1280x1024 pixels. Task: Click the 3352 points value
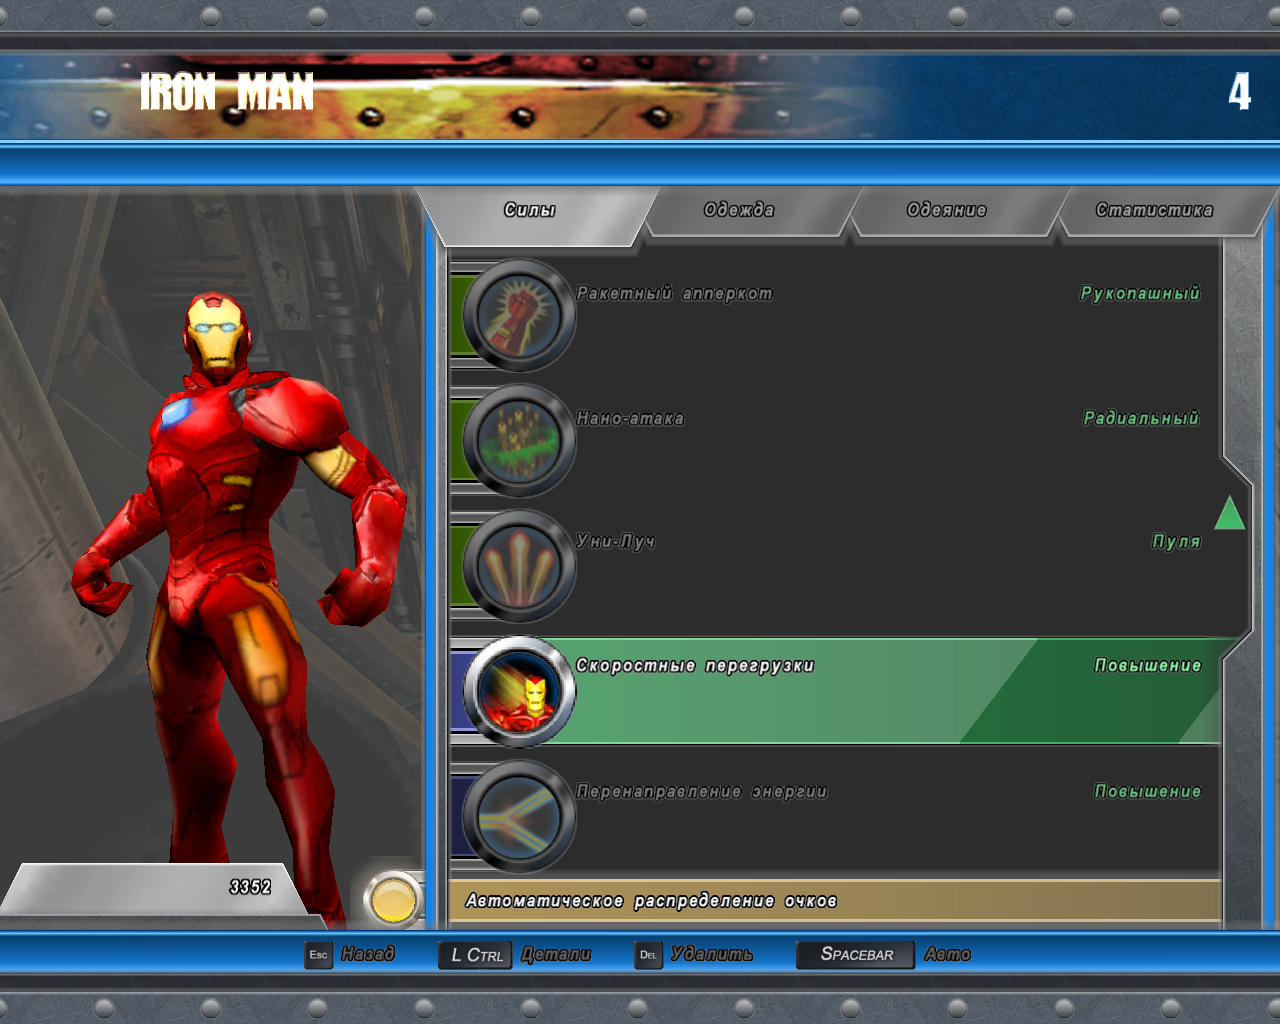pos(250,887)
